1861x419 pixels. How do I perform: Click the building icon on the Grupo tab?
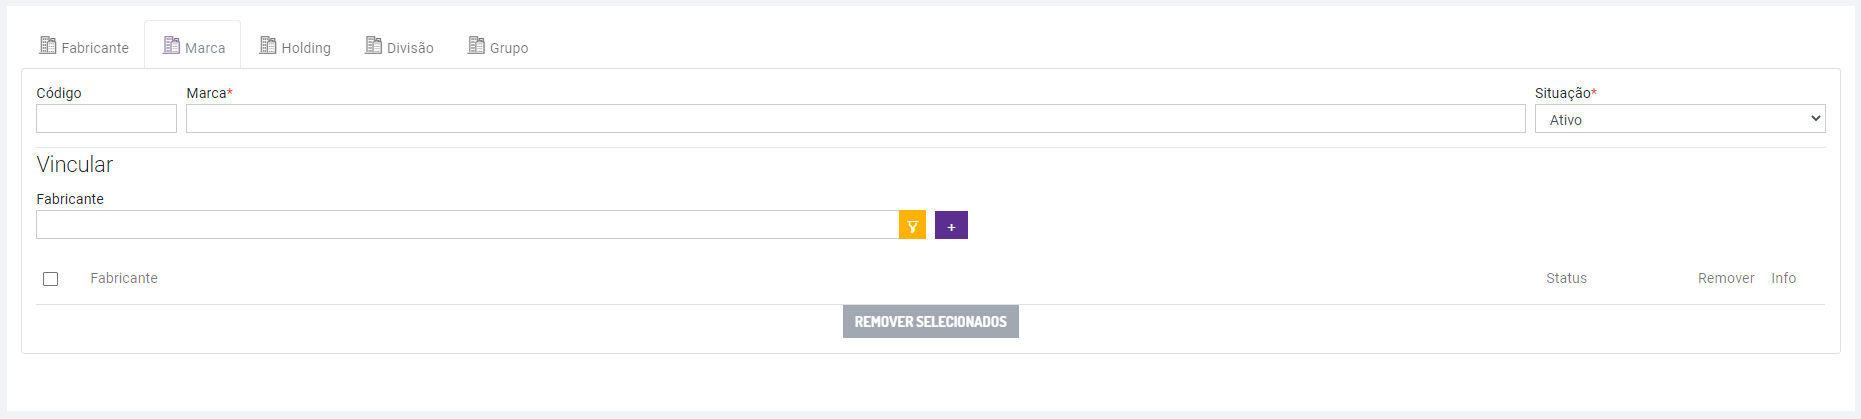[x=476, y=46]
